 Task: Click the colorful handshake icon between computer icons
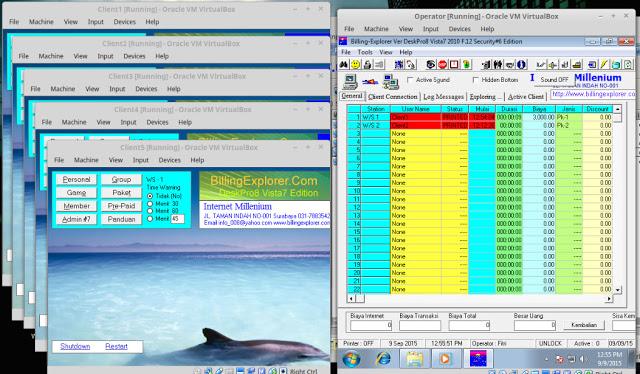pyautogui.click(x=370, y=81)
